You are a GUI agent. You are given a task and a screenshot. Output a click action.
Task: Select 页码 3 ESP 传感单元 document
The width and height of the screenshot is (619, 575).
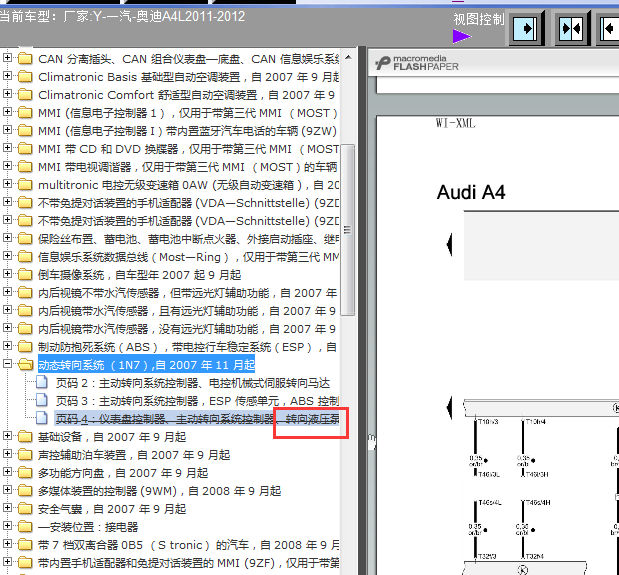coord(197,401)
